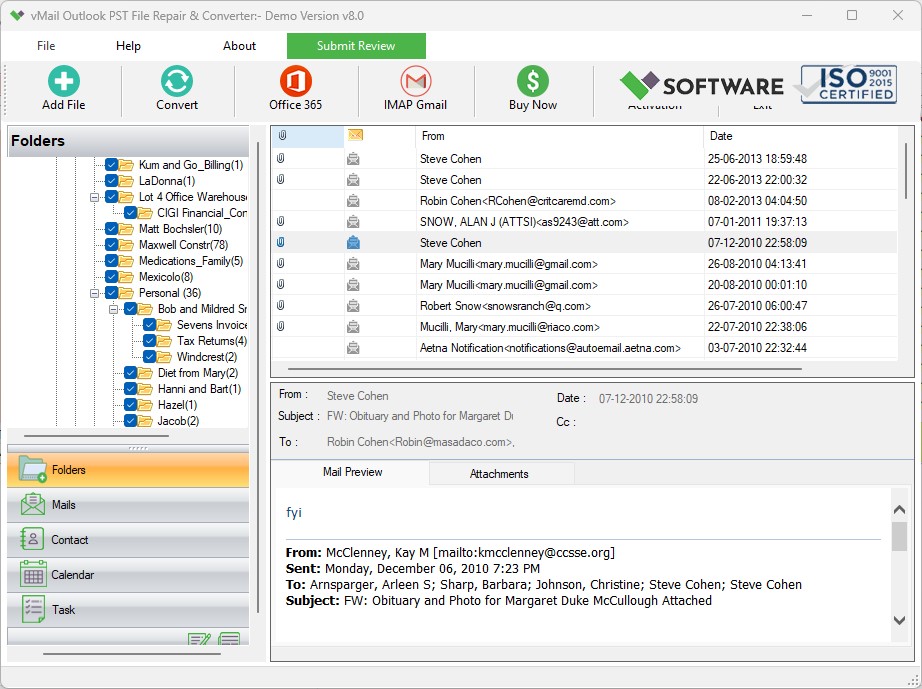The height and width of the screenshot is (689, 922).
Task: Select the 26-08-2010 Mary Mucilli email
Action: click(x=584, y=264)
